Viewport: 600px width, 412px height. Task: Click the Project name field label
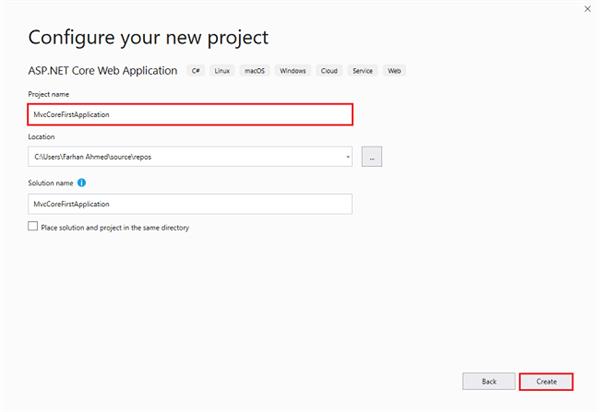(x=48, y=93)
